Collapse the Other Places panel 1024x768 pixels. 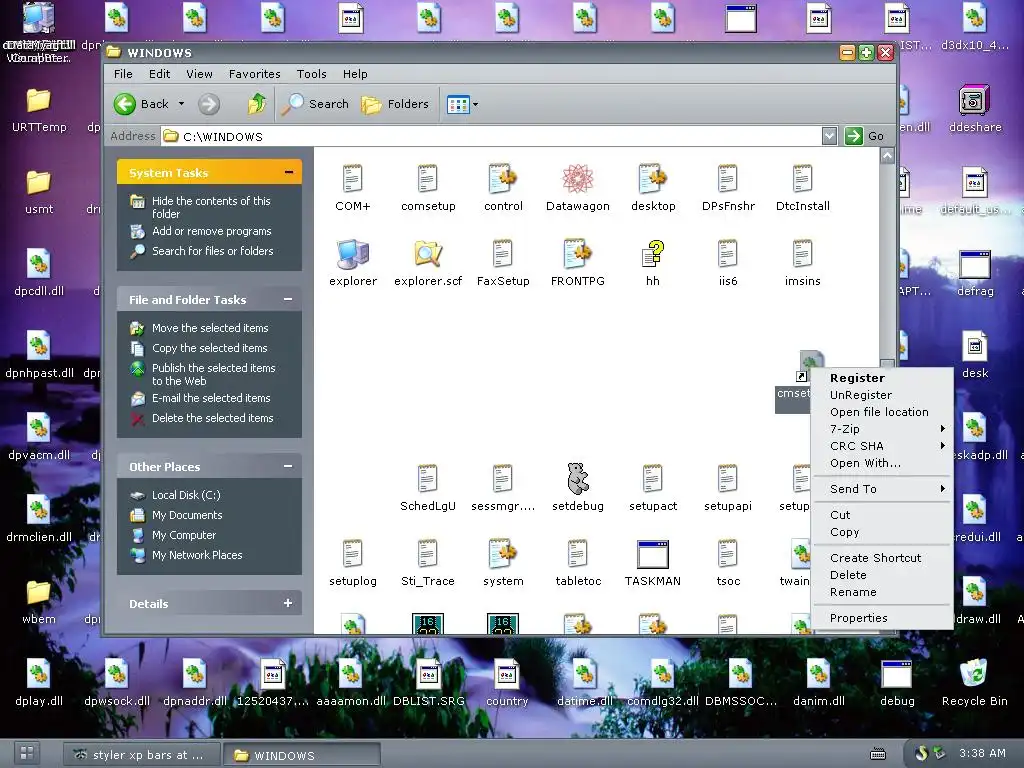pos(288,466)
